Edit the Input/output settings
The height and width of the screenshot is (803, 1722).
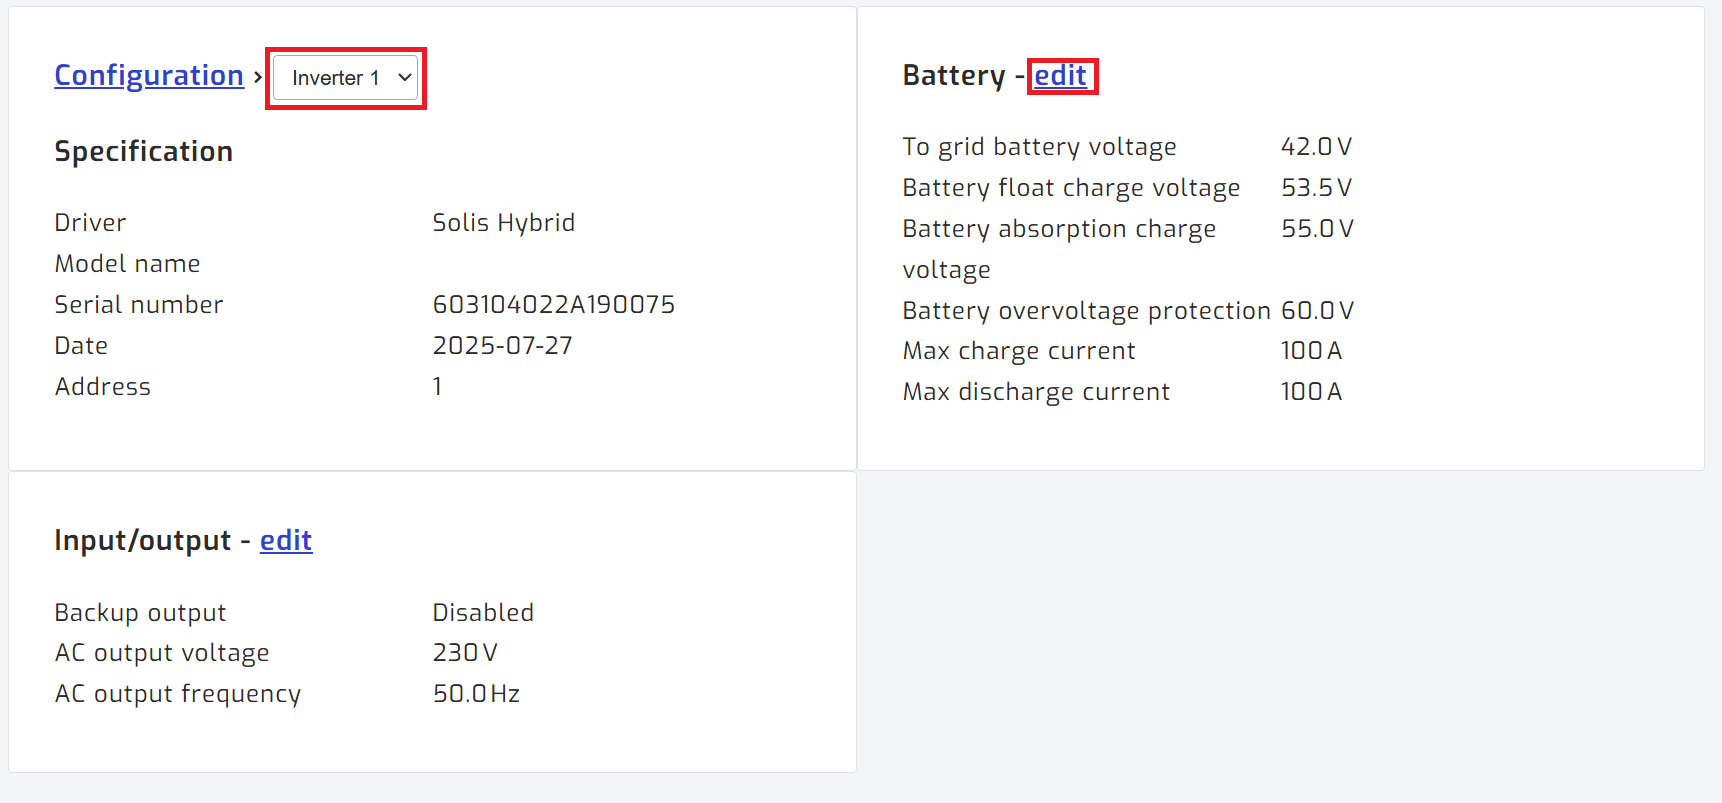pyautogui.click(x=286, y=540)
